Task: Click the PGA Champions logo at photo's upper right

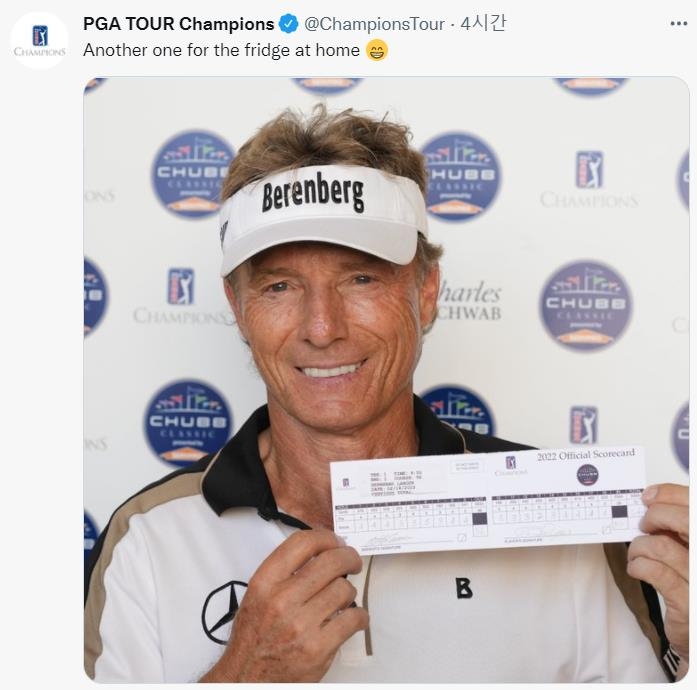Action: (x=589, y=180)
